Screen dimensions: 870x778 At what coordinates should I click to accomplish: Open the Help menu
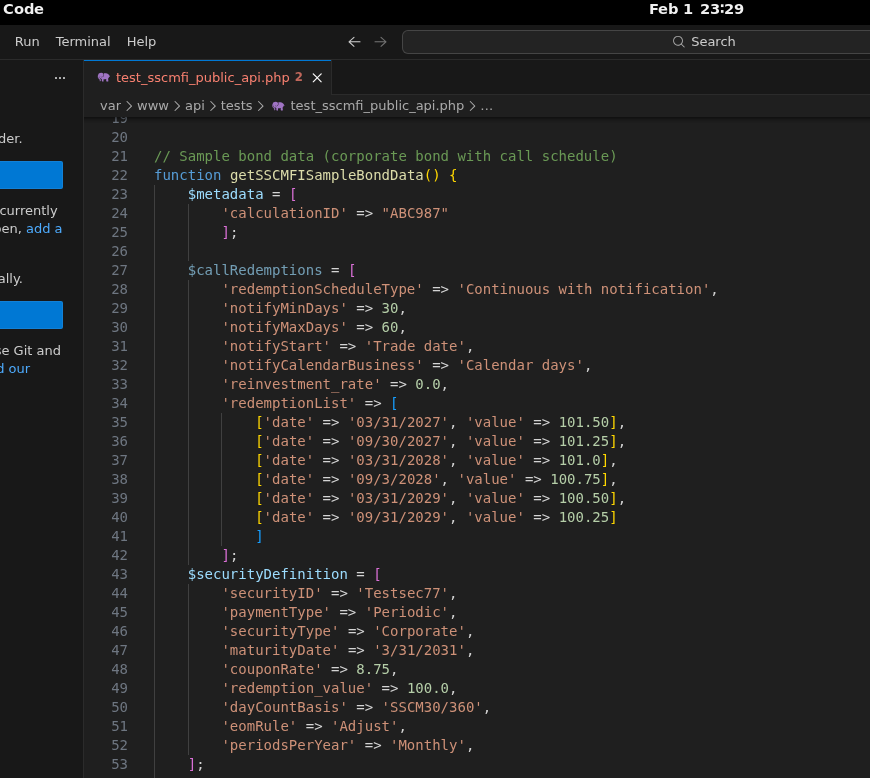click(x=141, y=41)
